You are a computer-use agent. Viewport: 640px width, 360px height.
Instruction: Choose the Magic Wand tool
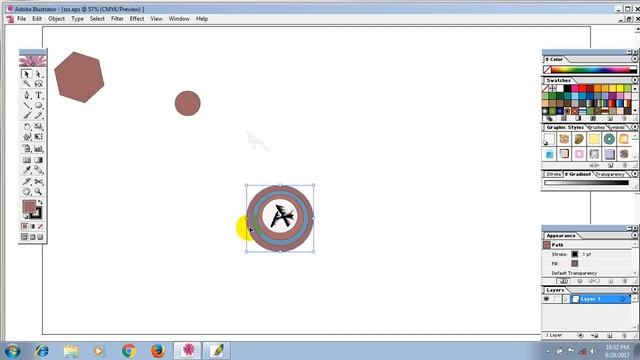click(x=27, y=84)
